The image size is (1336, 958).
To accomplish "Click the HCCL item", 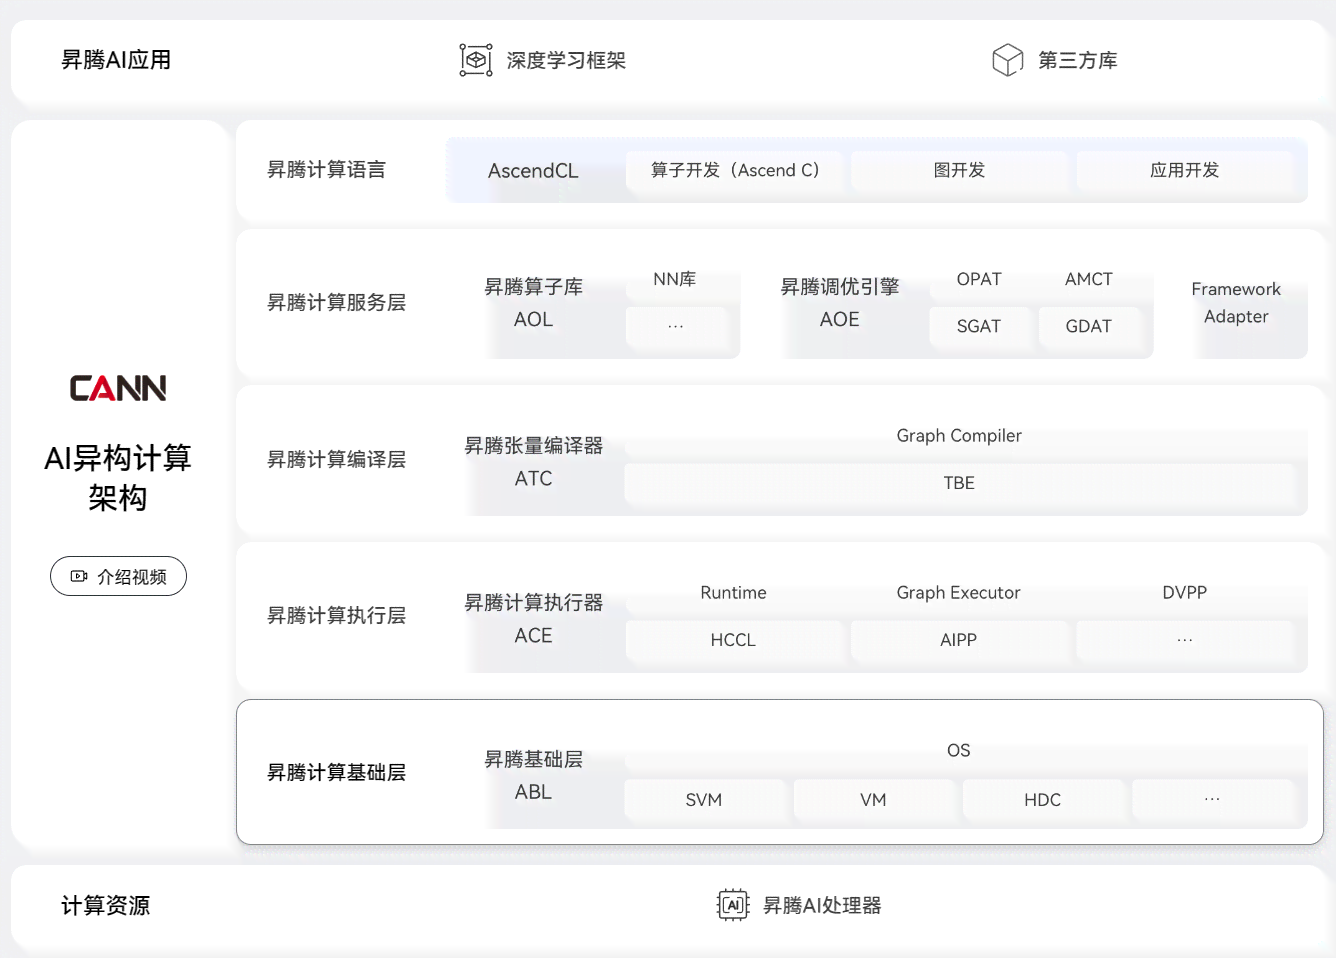I will (x=733, y=640).
